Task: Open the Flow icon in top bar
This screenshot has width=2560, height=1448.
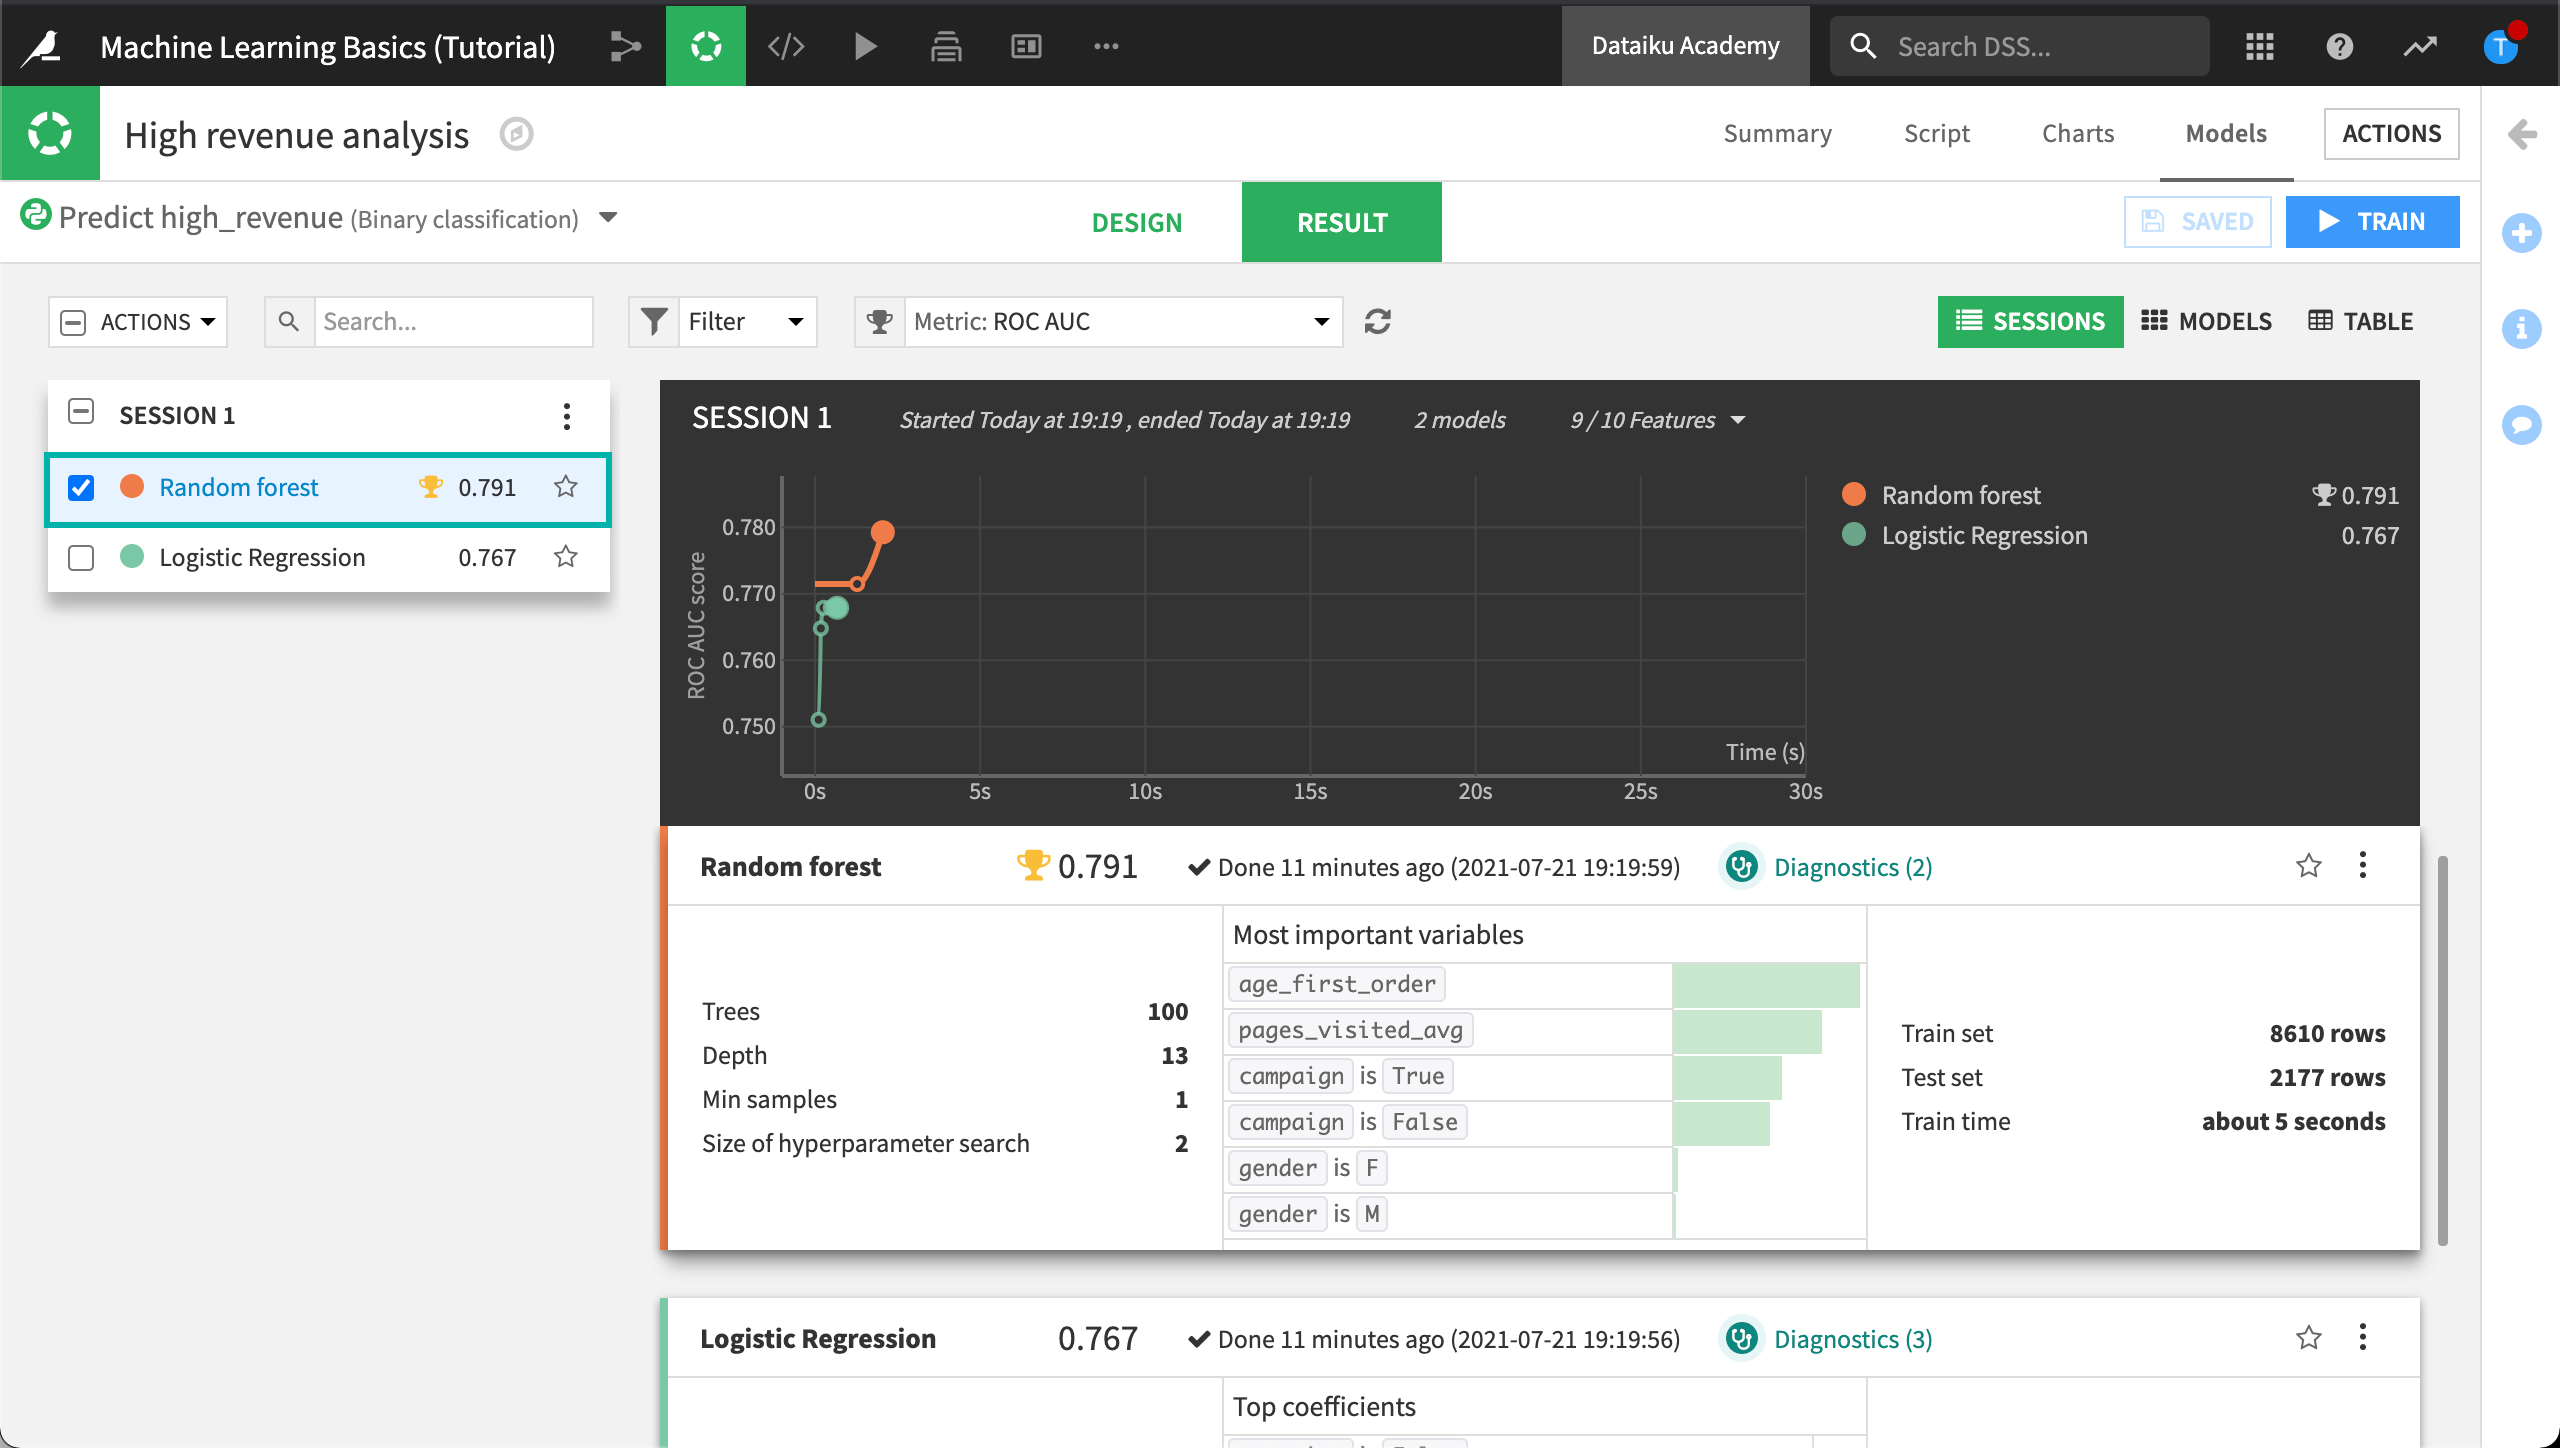Action: (625, 46)
